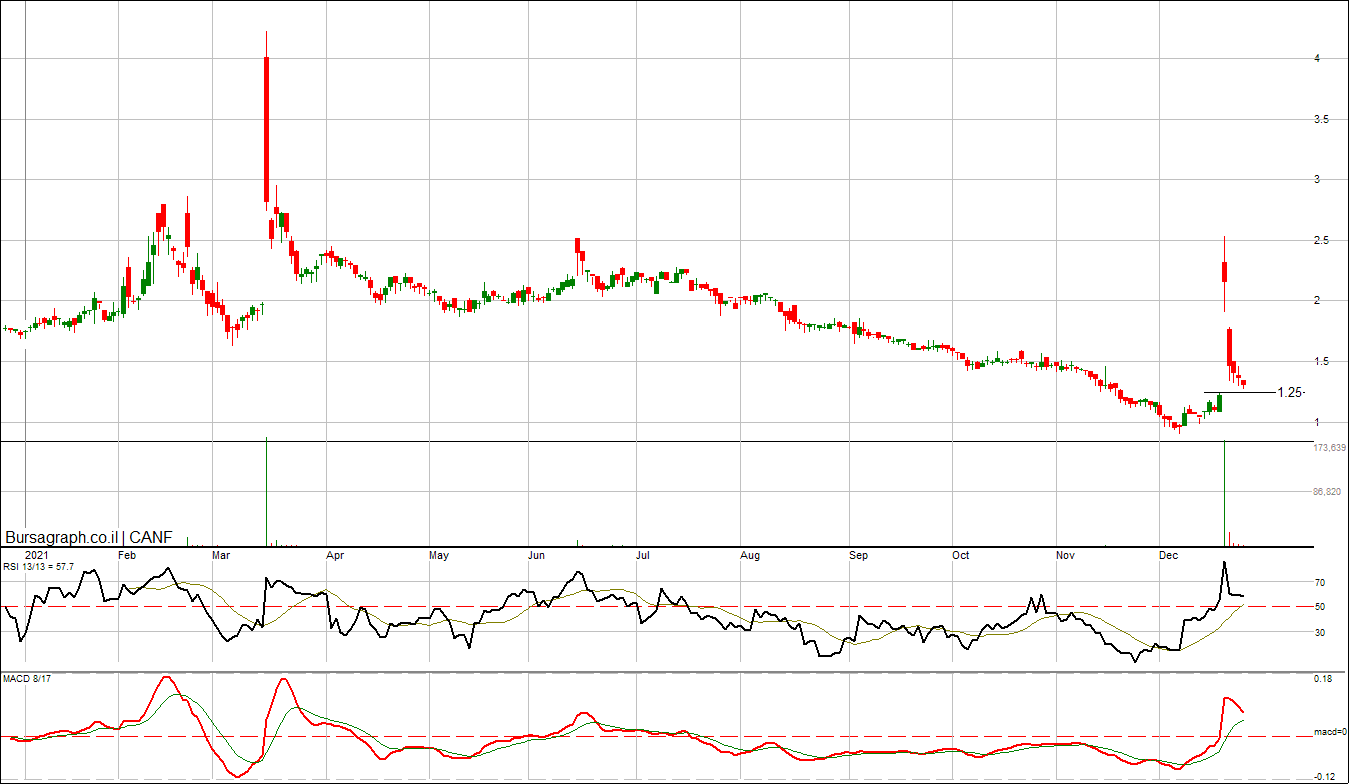Select the Jun month label
The image size is (1349, 784).
536,554
